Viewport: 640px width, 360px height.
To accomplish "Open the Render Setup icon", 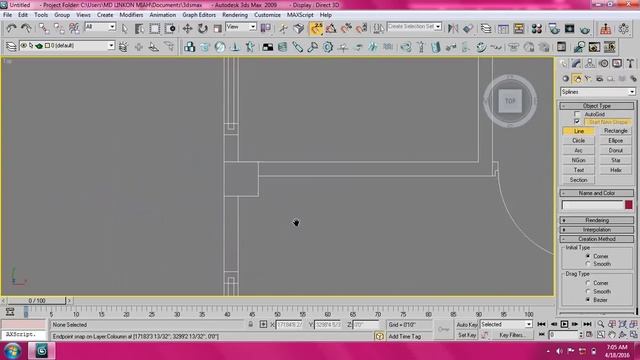I will click(x=554, y=28).
